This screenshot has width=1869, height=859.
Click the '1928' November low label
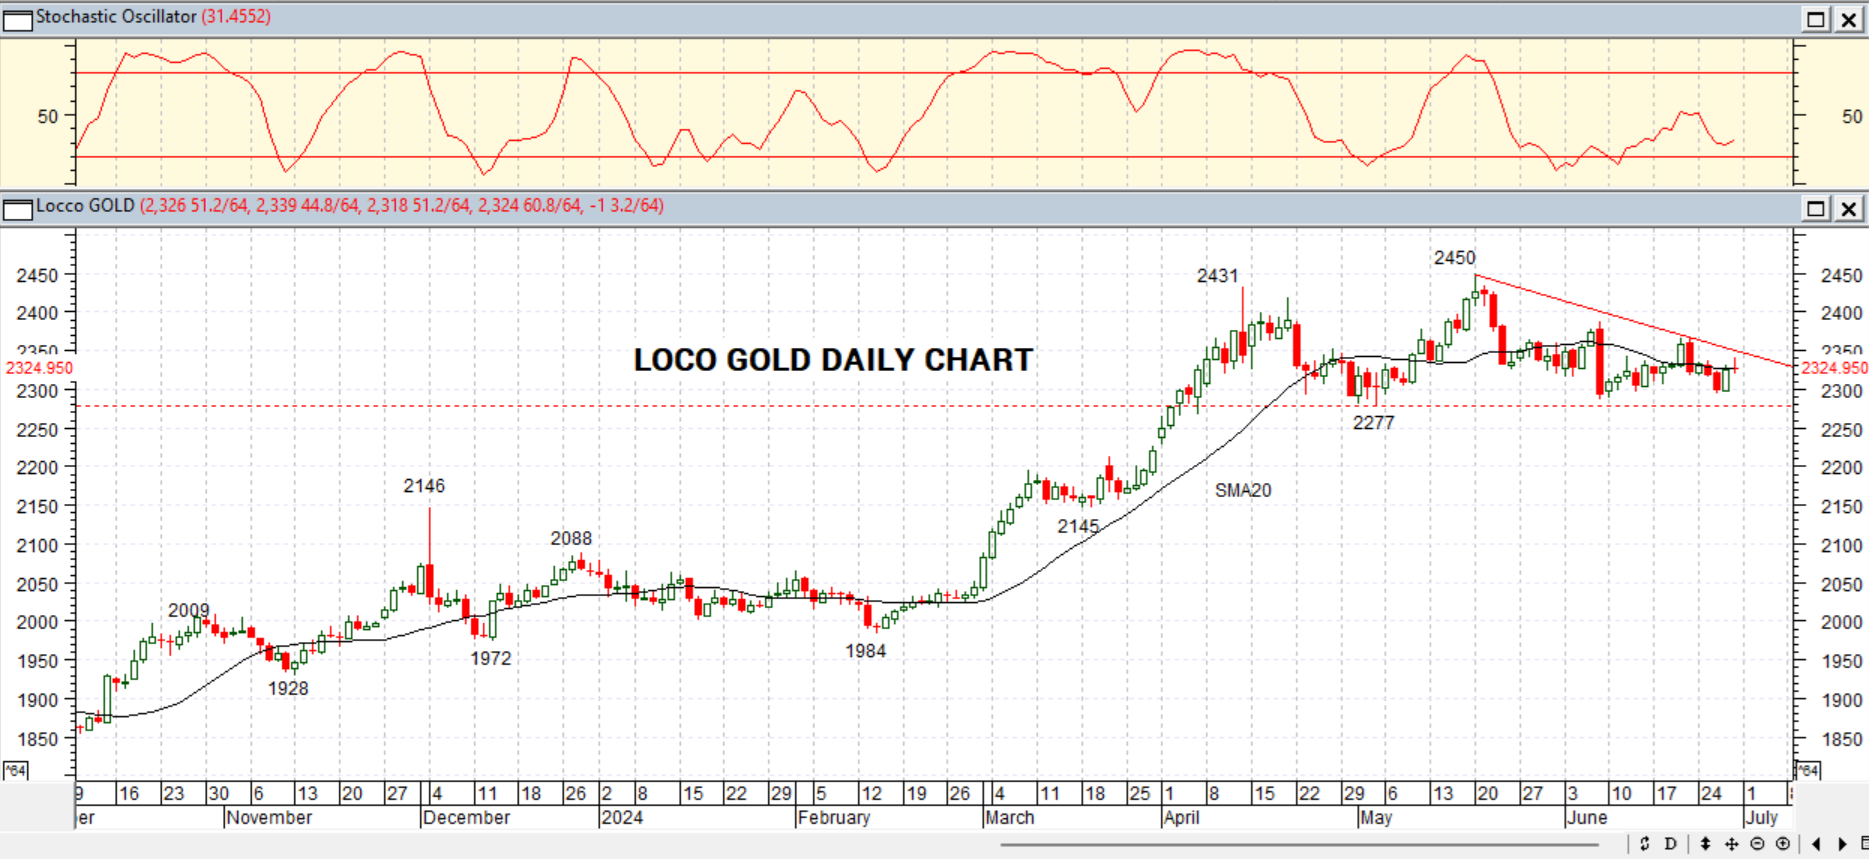pos(288,688)
